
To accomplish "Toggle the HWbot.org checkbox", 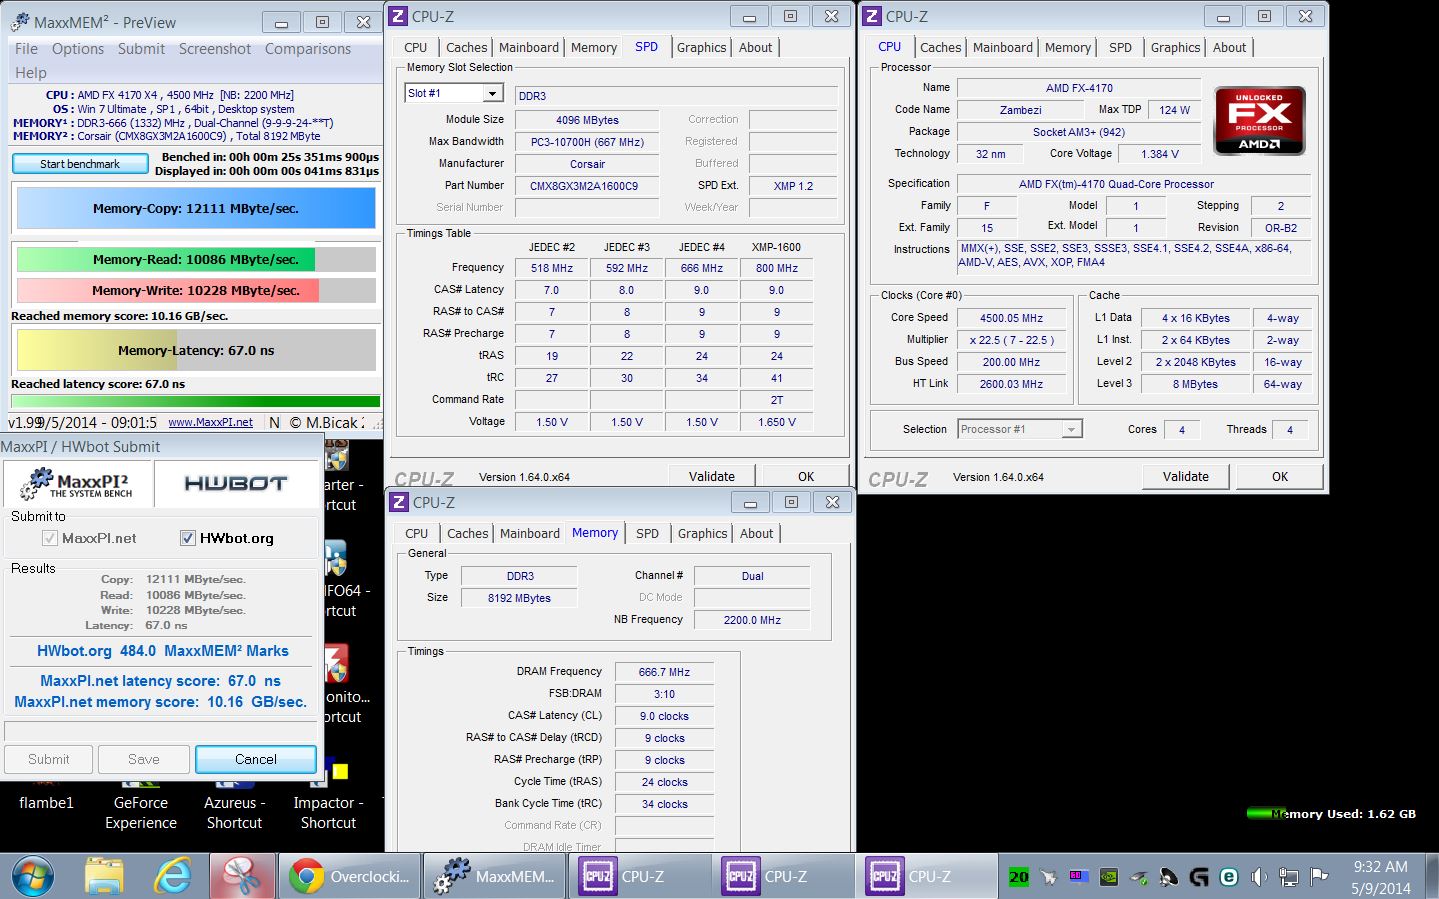I will point(187,538).
